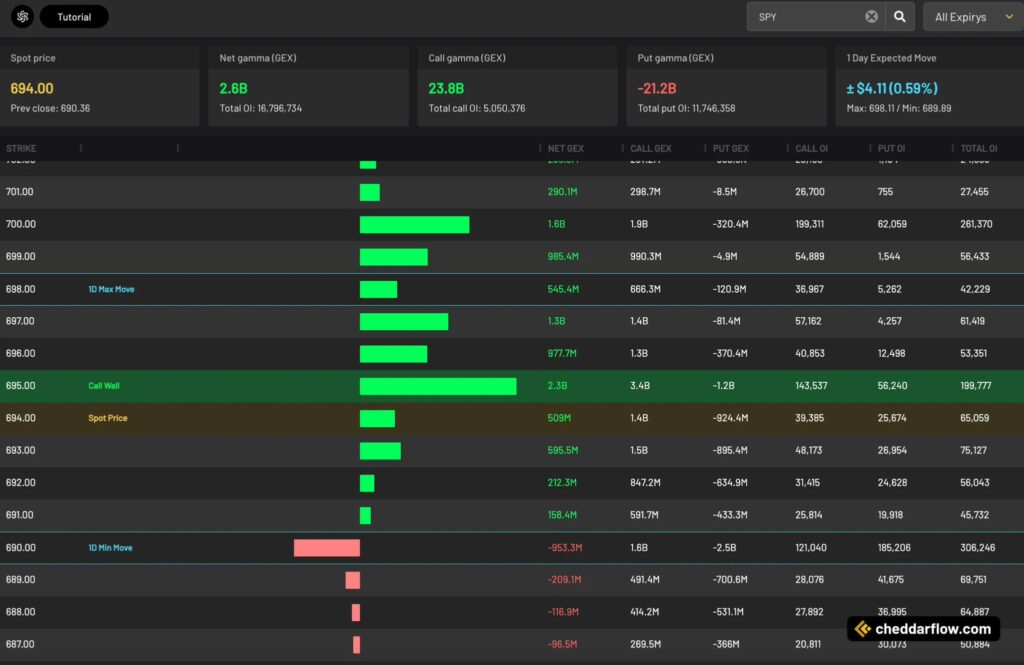The image size is (1024, 665).
Task: Clear the SPY ticker using the X icon
Action: 870,16
